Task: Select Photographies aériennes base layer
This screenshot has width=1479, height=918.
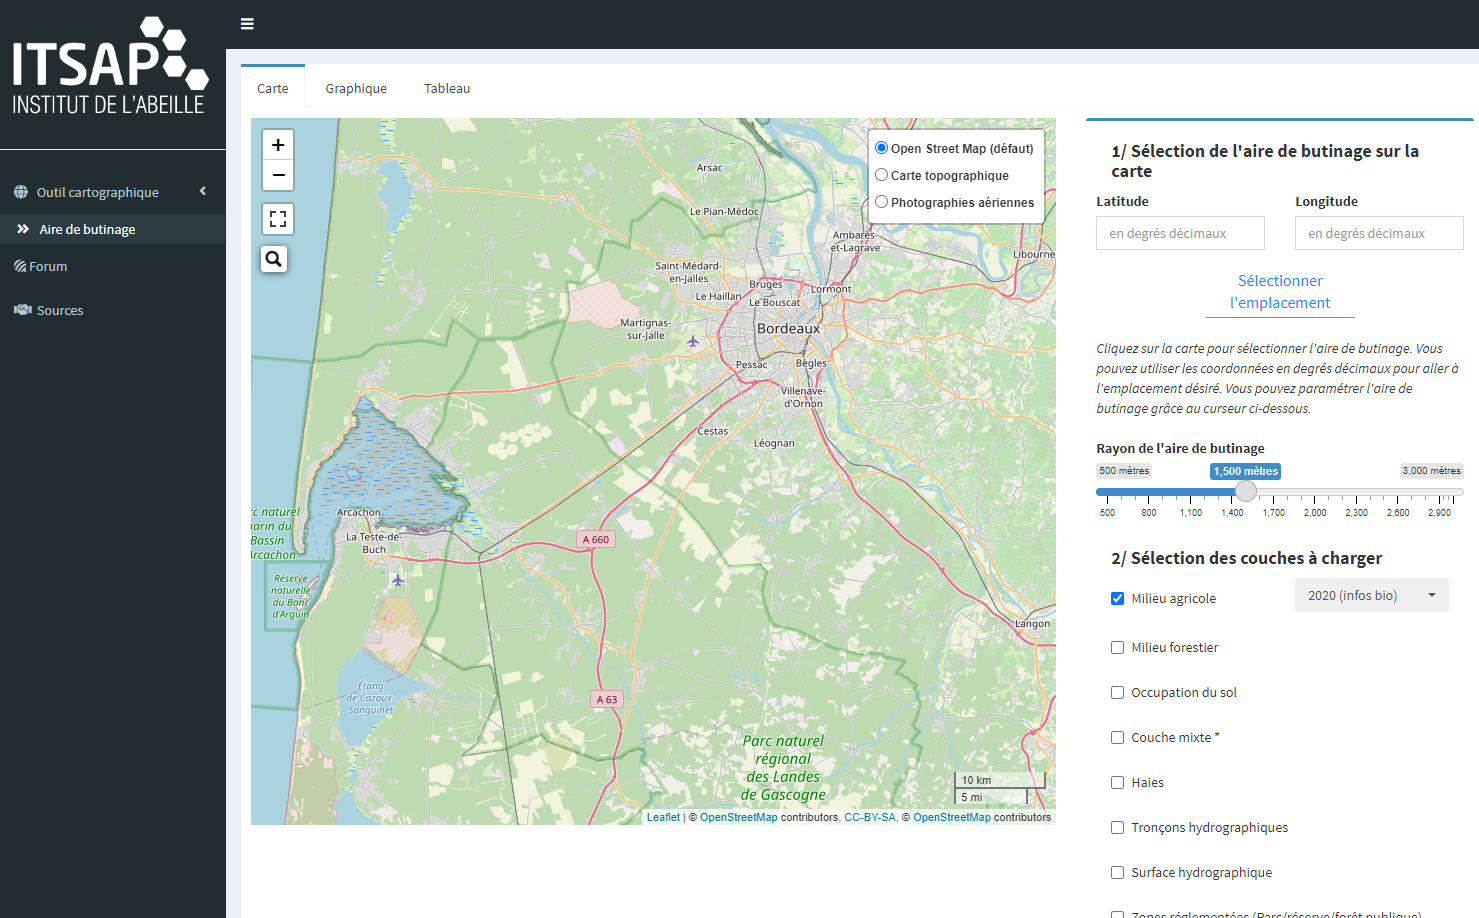Action: (882, 202)
